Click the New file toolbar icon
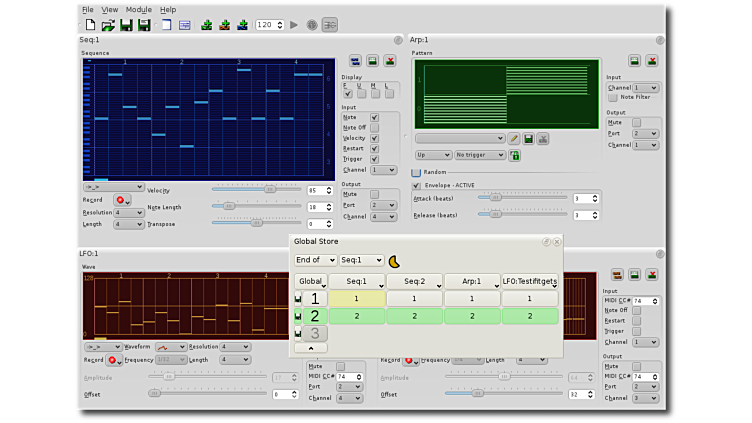Image resolution: width=752 pixels, height=423 pixels. [89, 24]
